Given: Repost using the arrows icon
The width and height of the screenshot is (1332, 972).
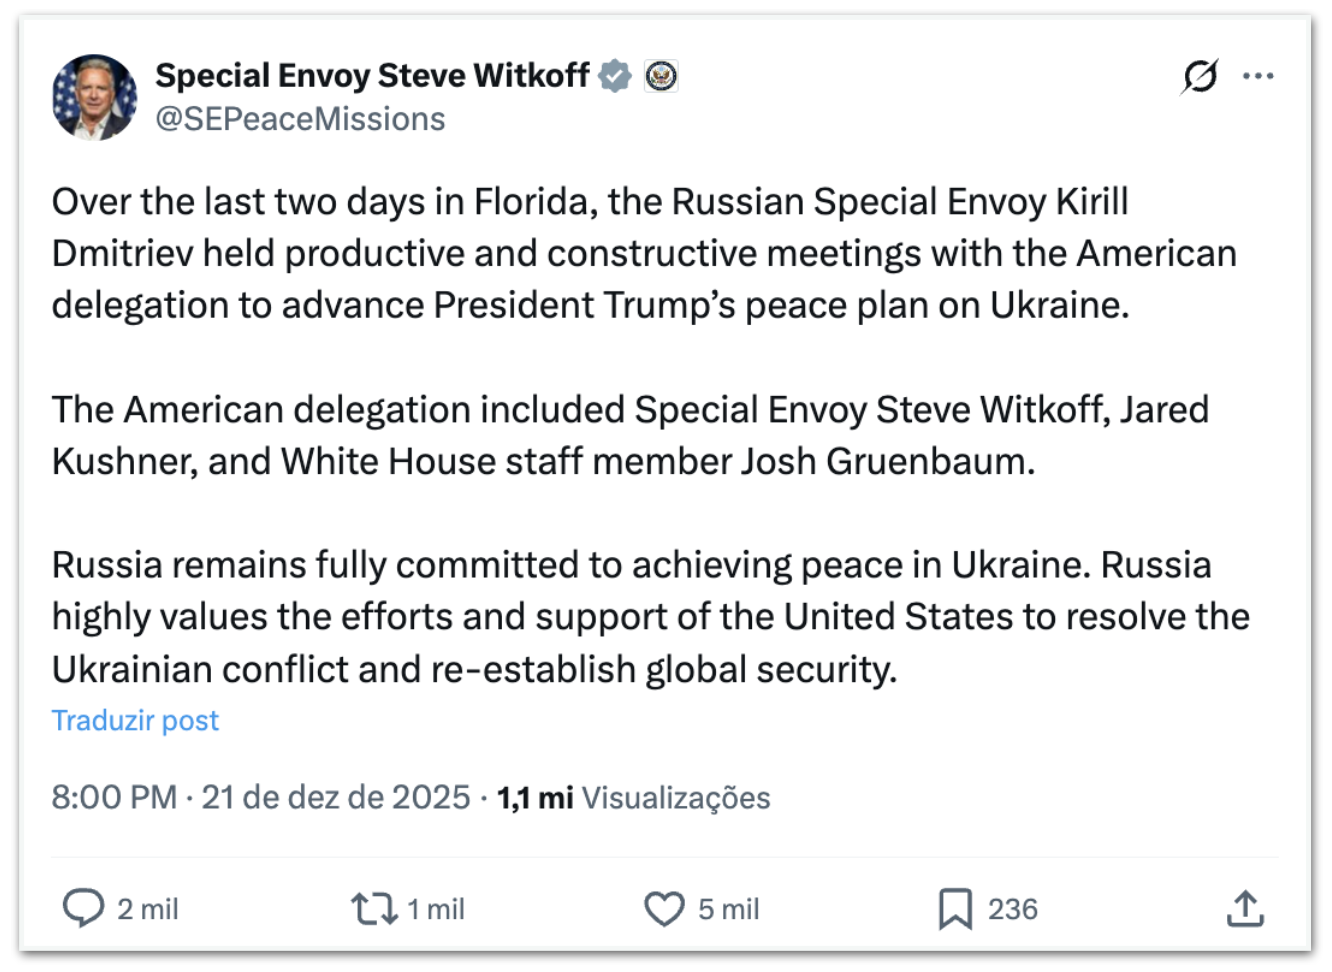Looking at the screenshot, I should pos(373,908).
